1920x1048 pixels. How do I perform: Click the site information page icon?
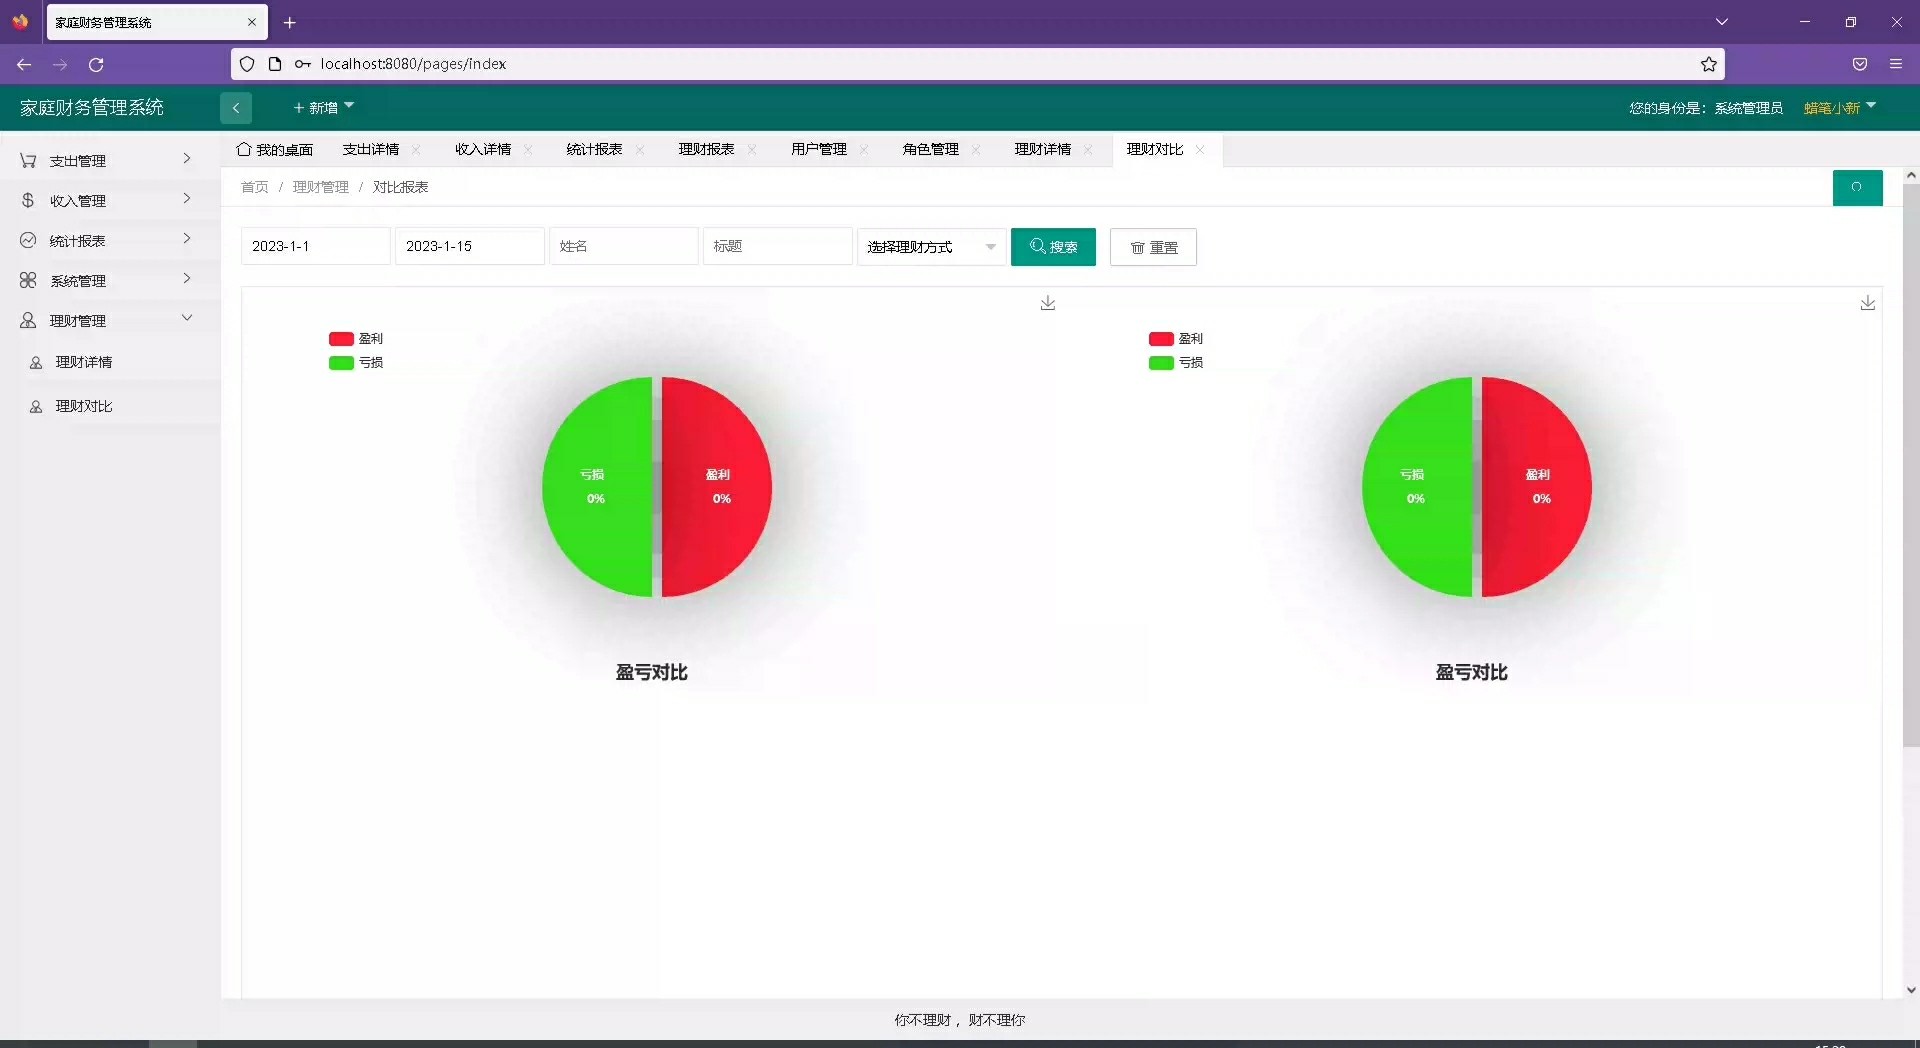click(275, 64)
